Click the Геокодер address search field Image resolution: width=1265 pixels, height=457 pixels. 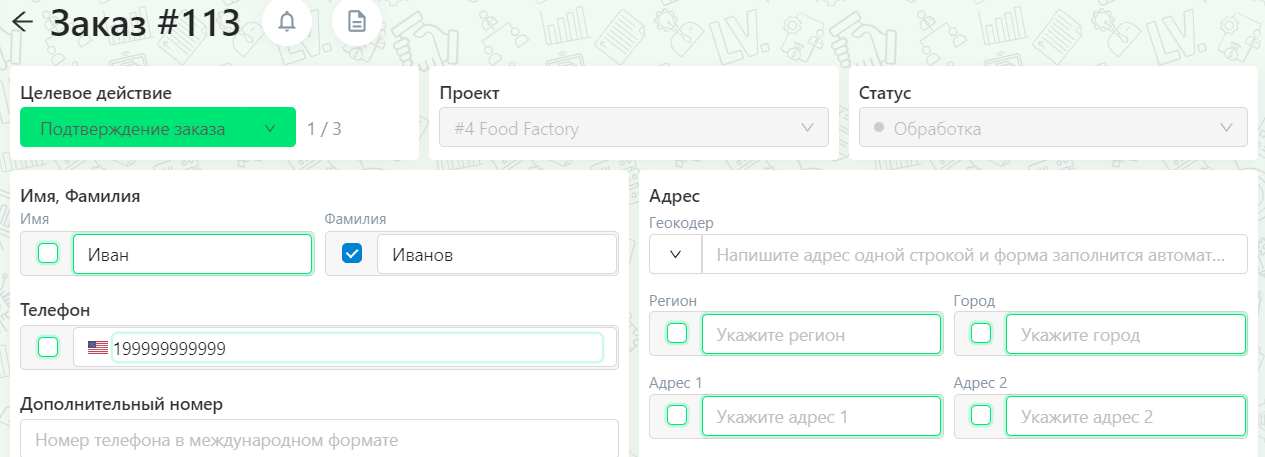[975, 254]
